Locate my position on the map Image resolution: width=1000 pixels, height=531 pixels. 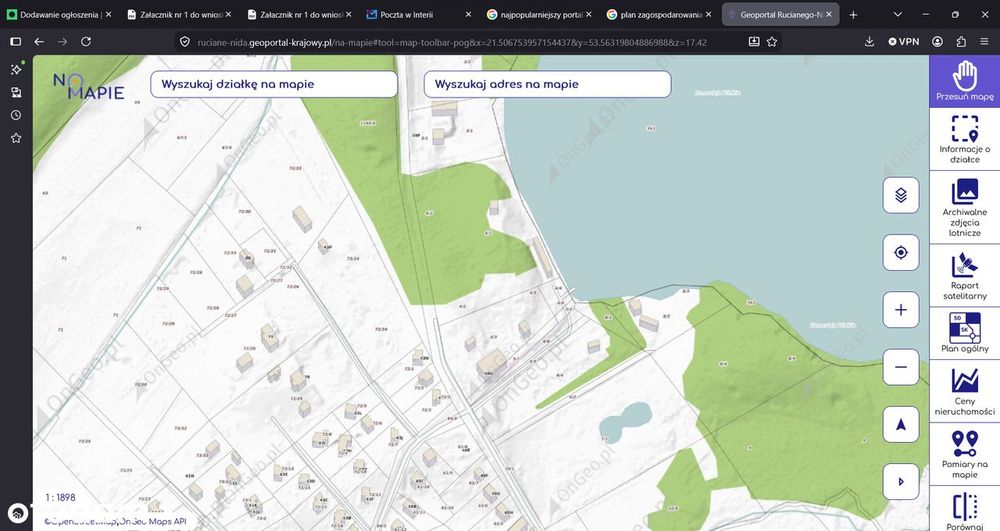(x=901, y=252)
